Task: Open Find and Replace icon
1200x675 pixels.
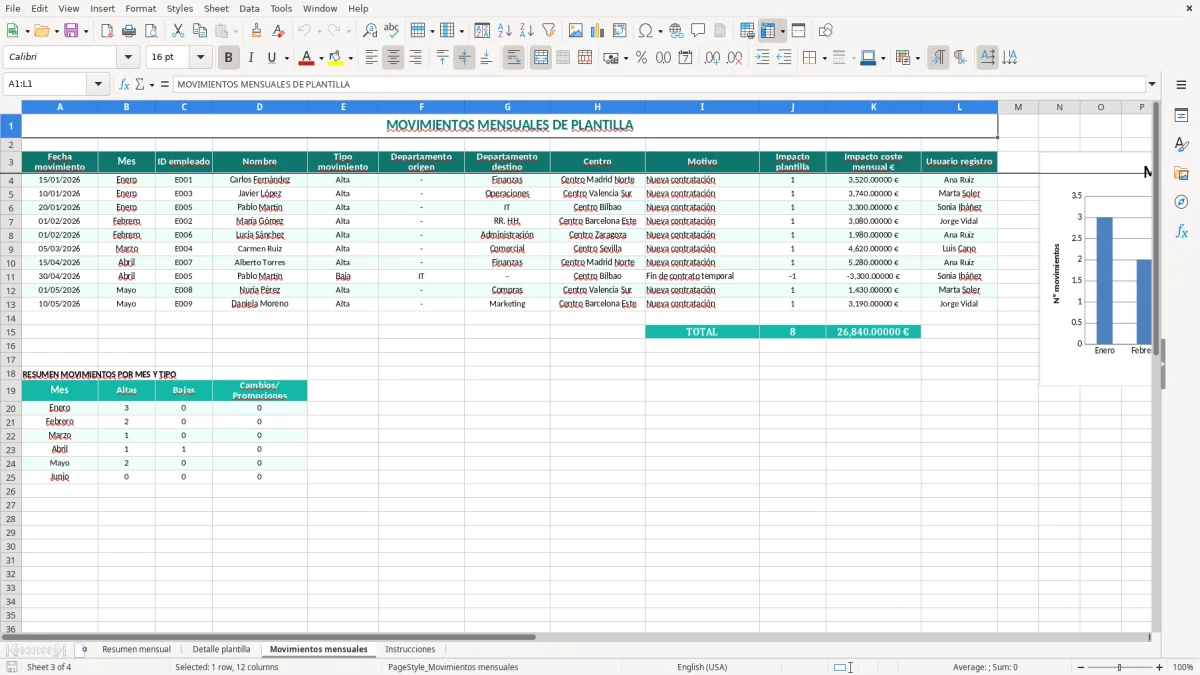Action: click(370, 31)
